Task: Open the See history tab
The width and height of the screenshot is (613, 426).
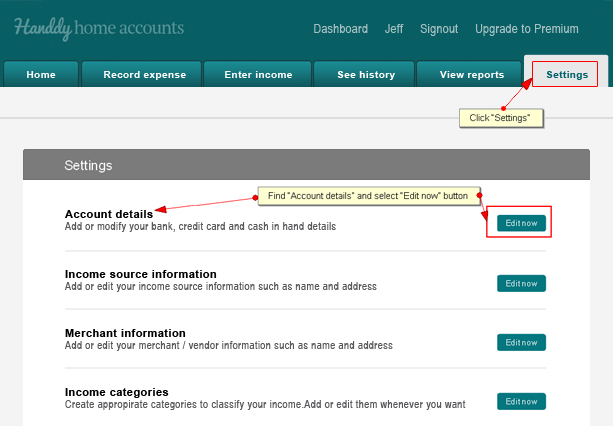Action: (x=364, y=74)
